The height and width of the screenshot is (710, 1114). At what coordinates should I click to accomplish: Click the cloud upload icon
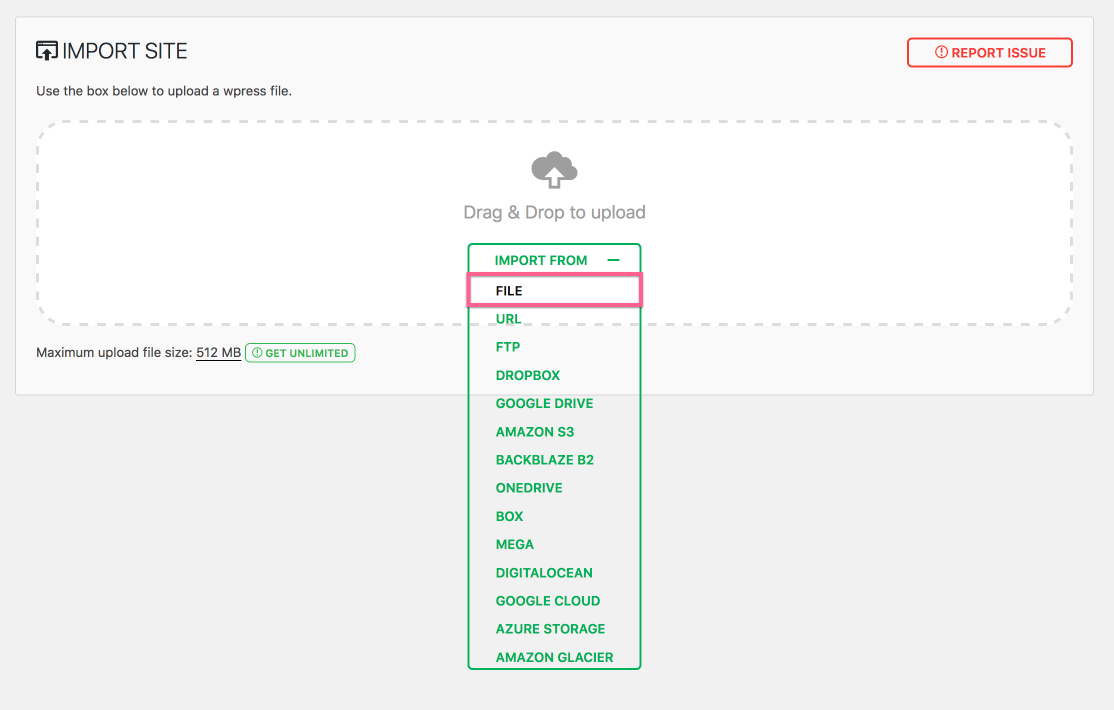pos(554,170)
